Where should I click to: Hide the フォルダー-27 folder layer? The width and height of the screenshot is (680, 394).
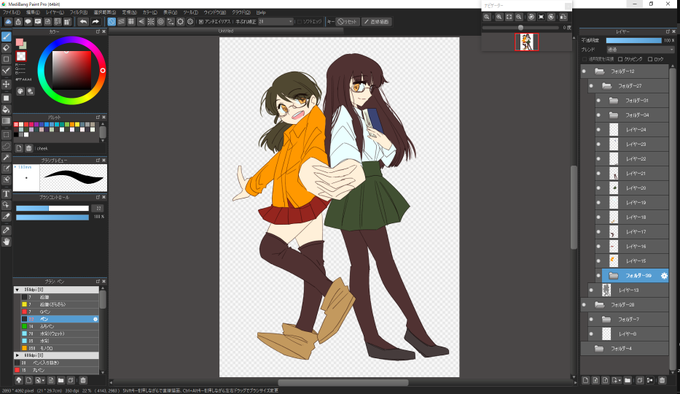click(x=591, y=86)
